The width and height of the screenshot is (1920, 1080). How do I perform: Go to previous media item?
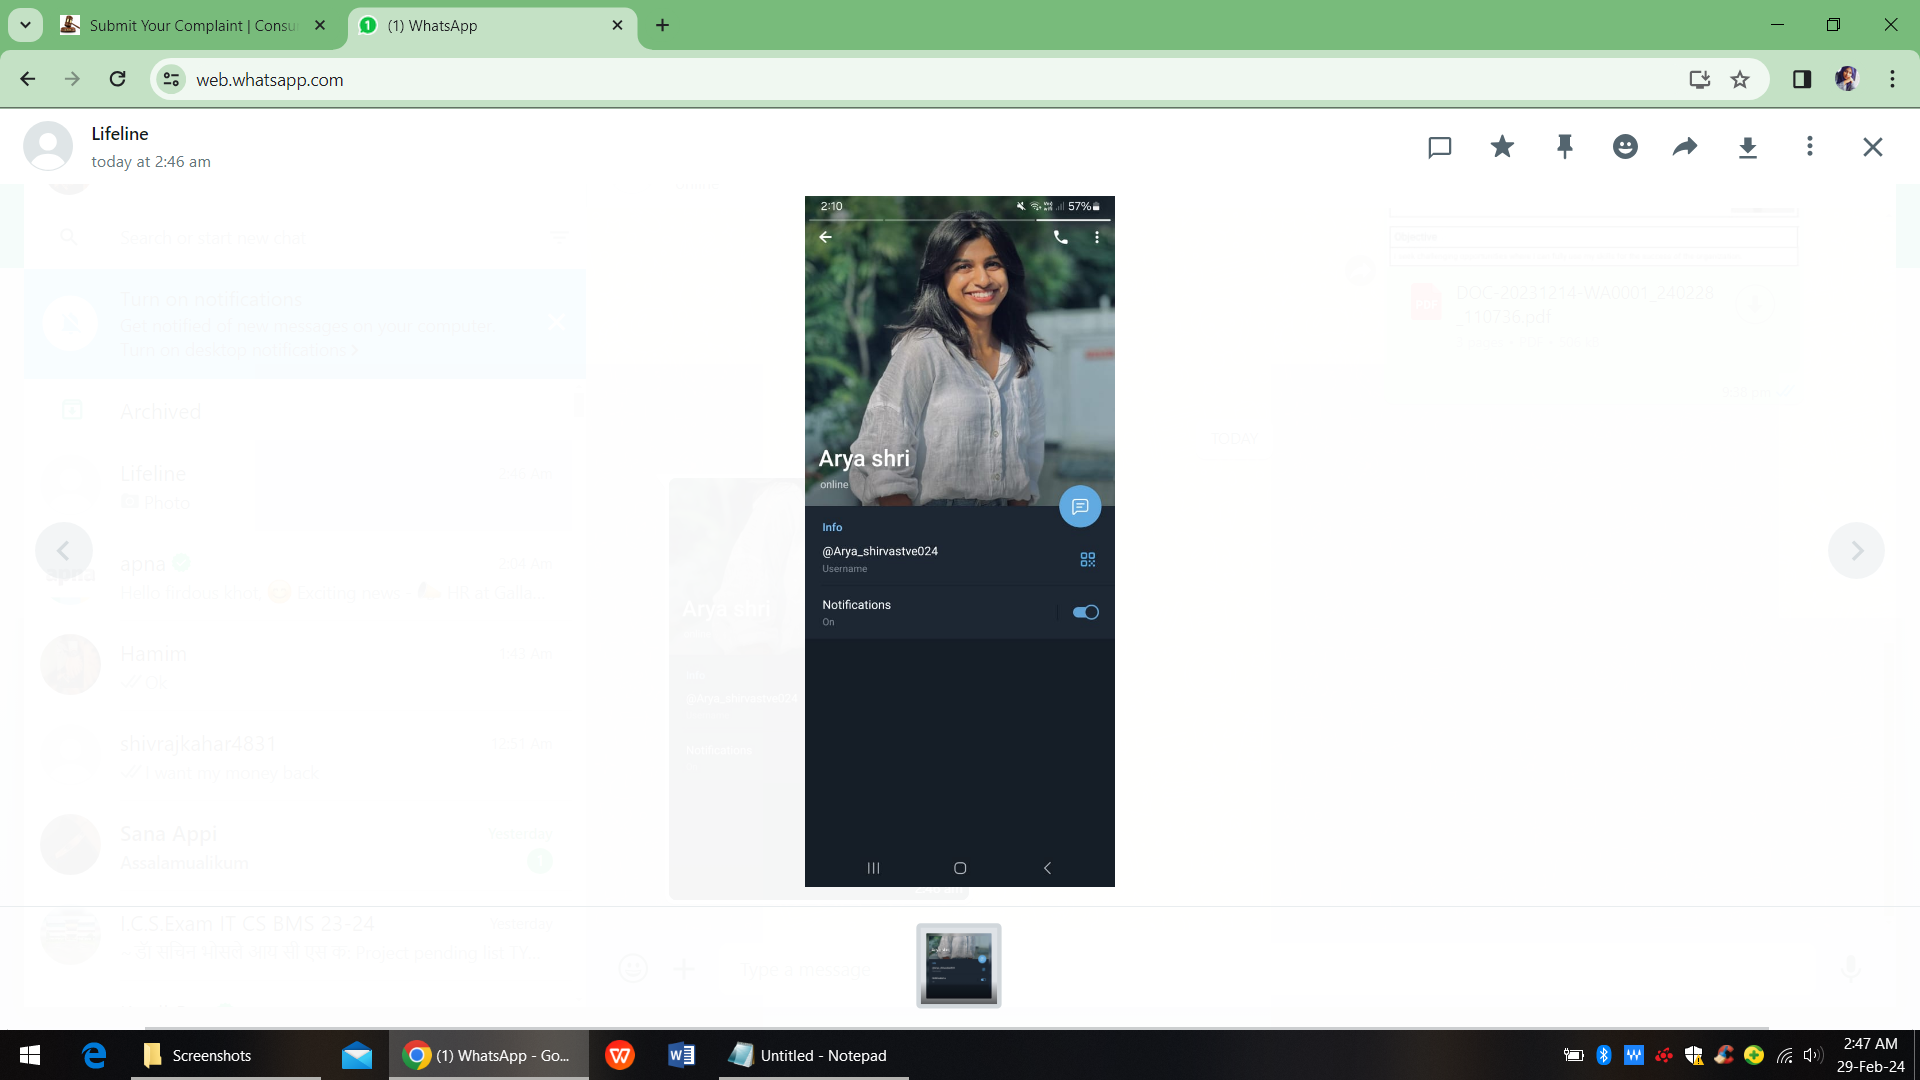point(63,551)
